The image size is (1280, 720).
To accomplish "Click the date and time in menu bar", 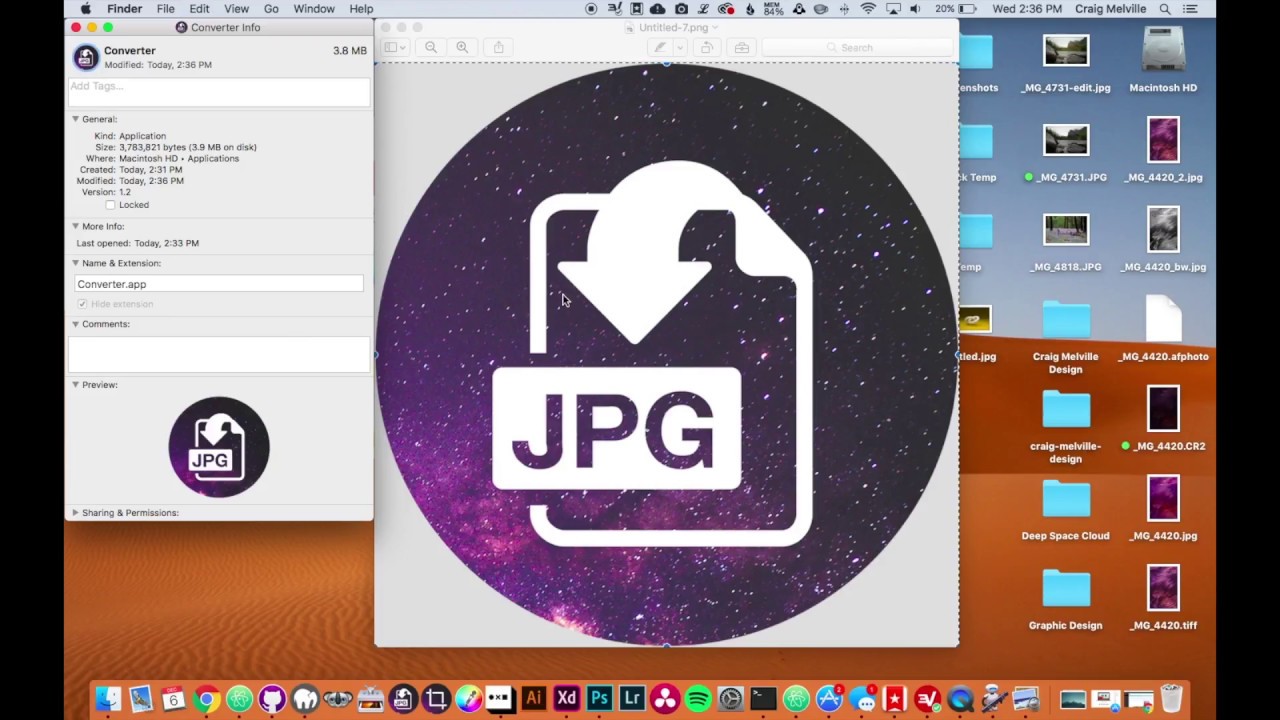I will point(1027,9).
